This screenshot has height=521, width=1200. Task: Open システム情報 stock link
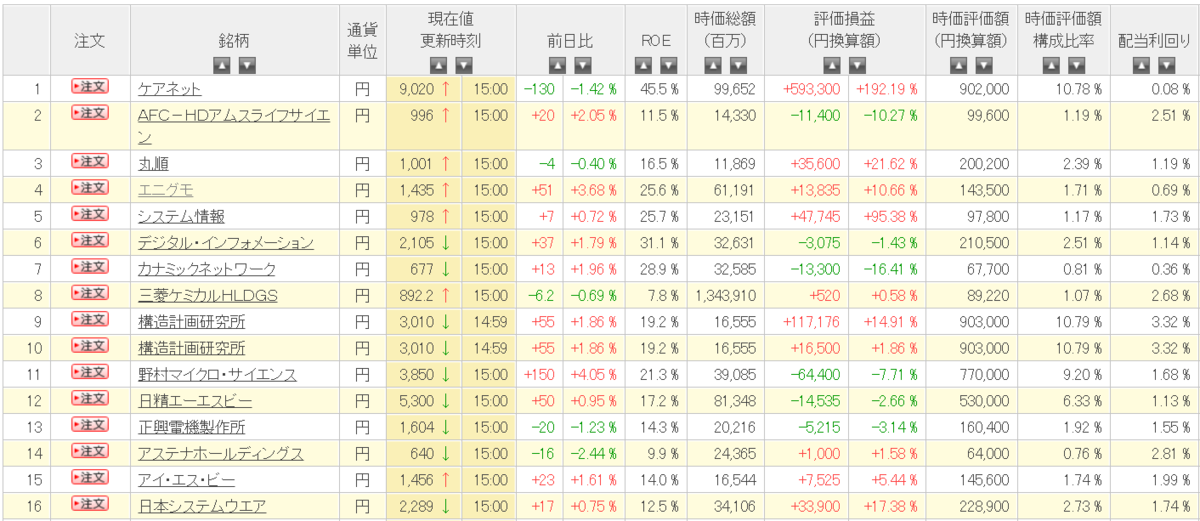point(181,216)
